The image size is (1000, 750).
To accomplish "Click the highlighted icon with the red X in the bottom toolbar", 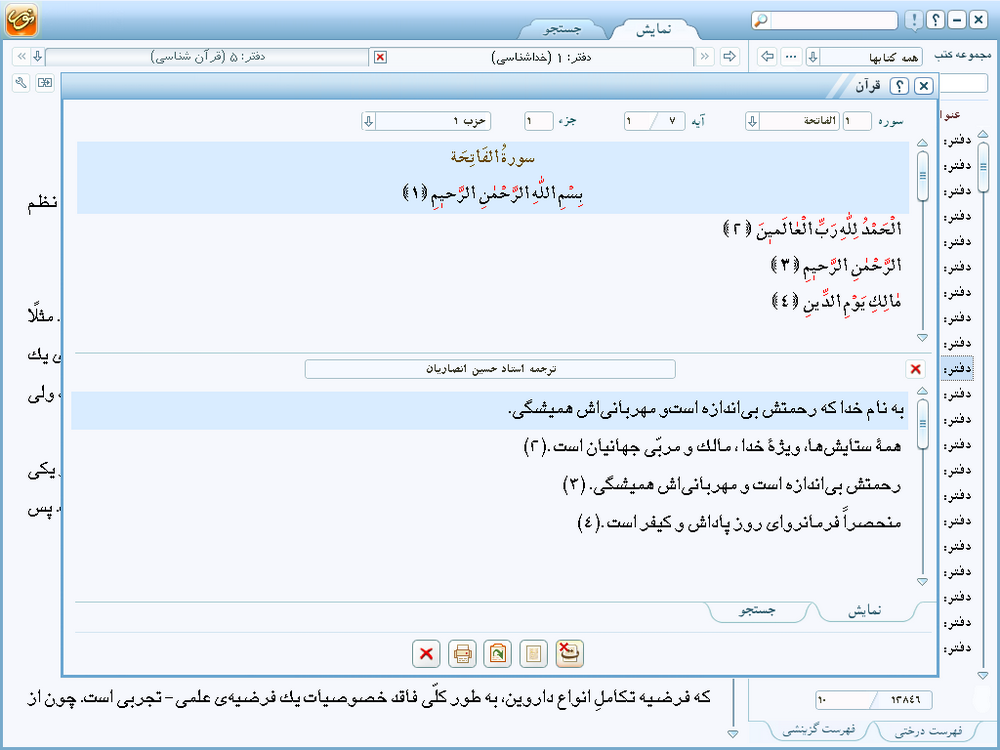I will [x=569, y=654].
